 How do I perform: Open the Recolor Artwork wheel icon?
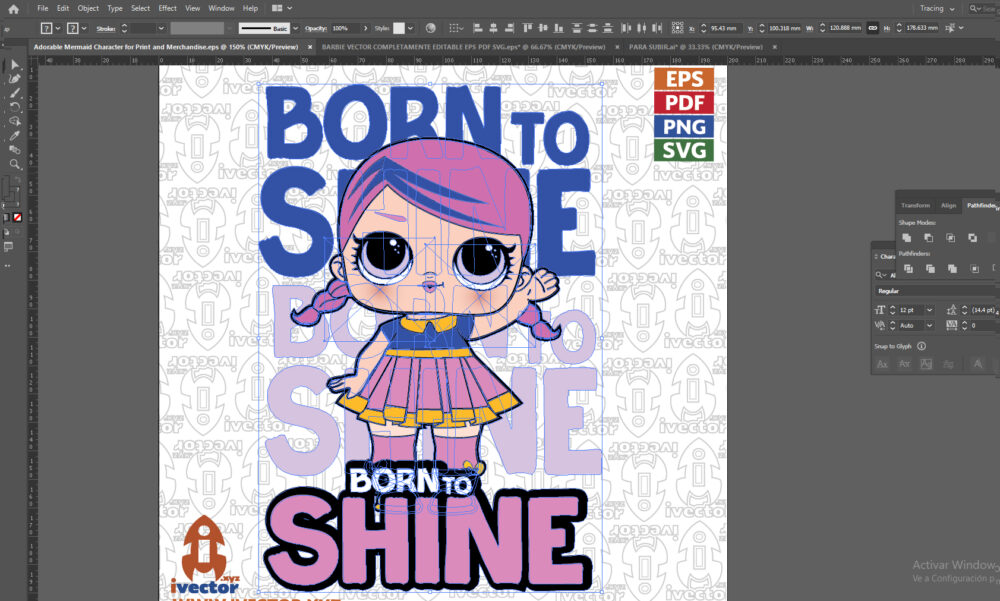click(x=430, y=28)
